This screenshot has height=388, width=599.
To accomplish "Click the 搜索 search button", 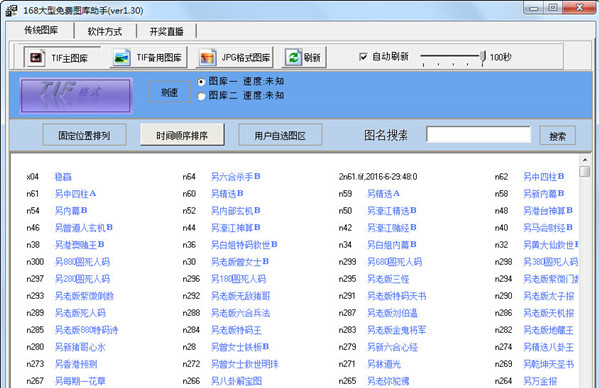I will 557,136.
